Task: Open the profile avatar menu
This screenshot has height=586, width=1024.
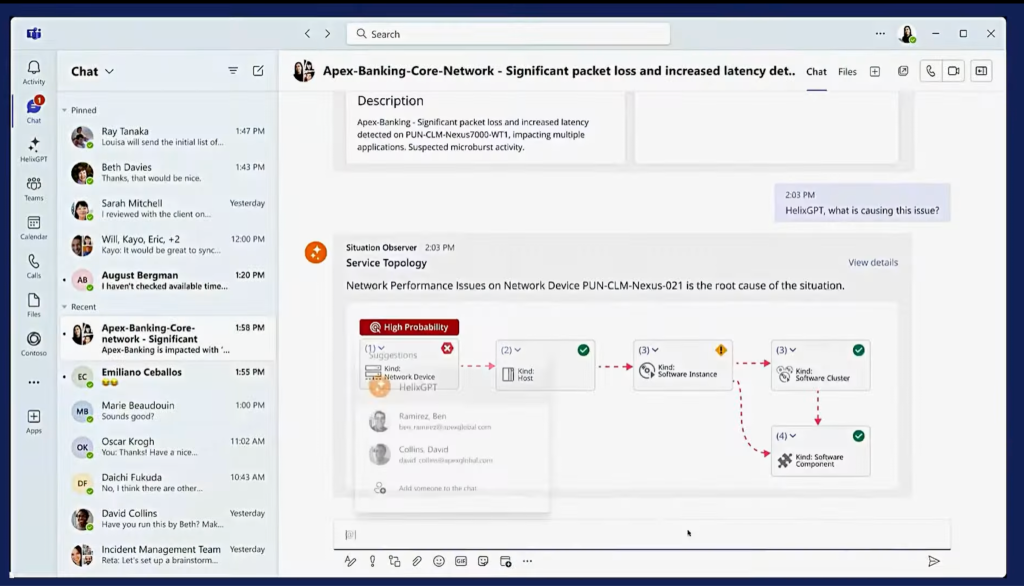Action: click(907, 34)
